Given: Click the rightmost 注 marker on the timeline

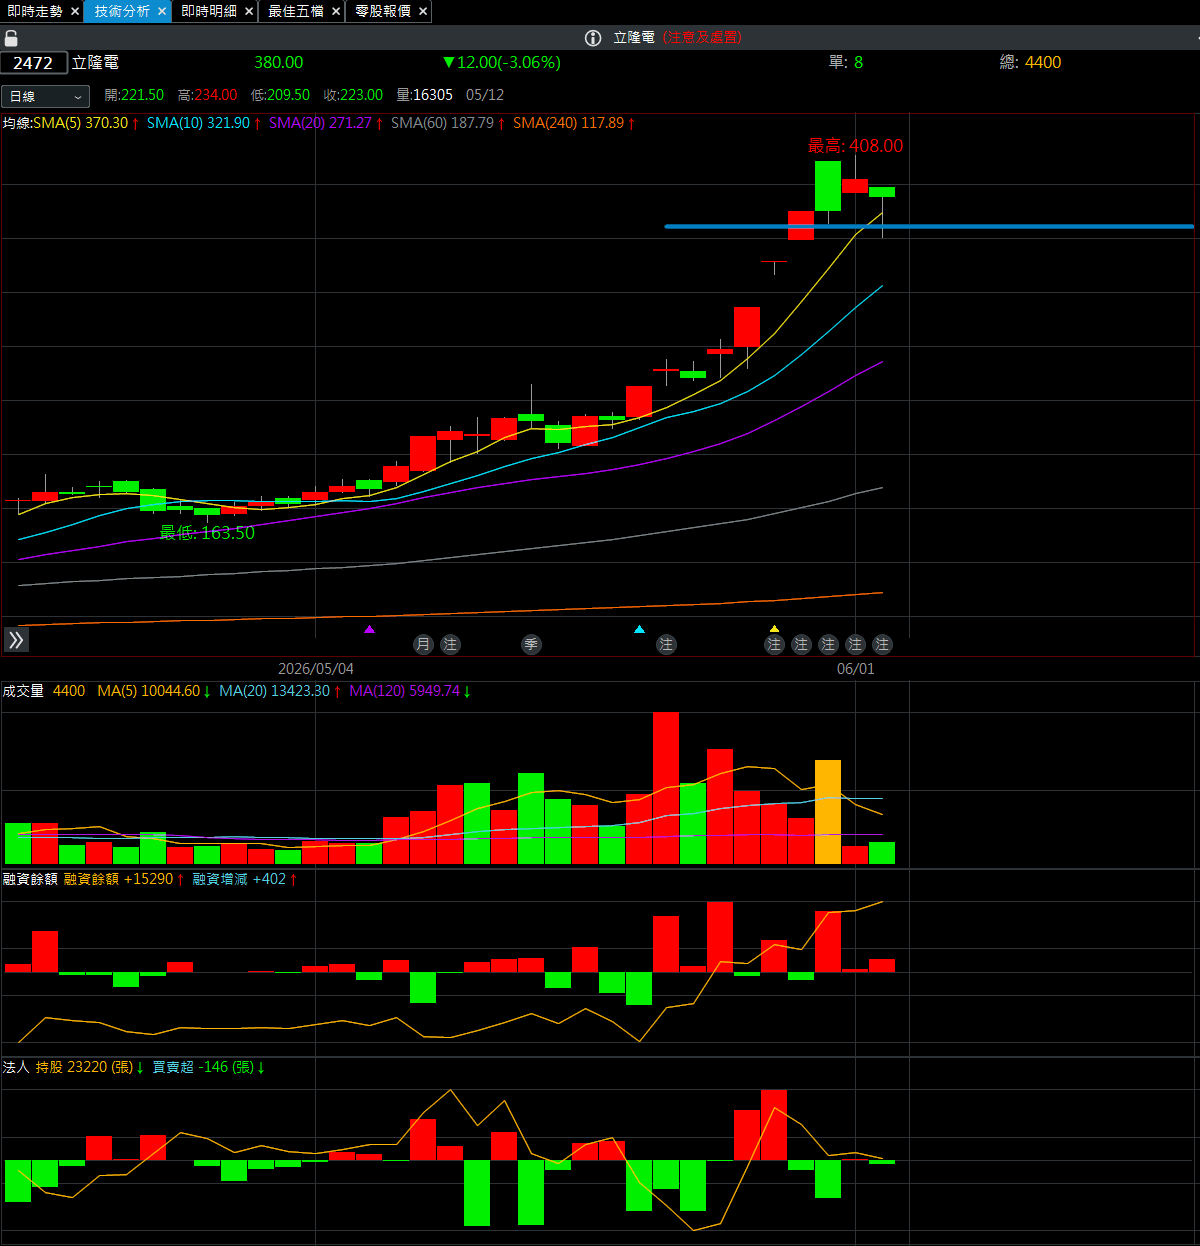Looking at the screenshot, I should [x=882, y=644].
